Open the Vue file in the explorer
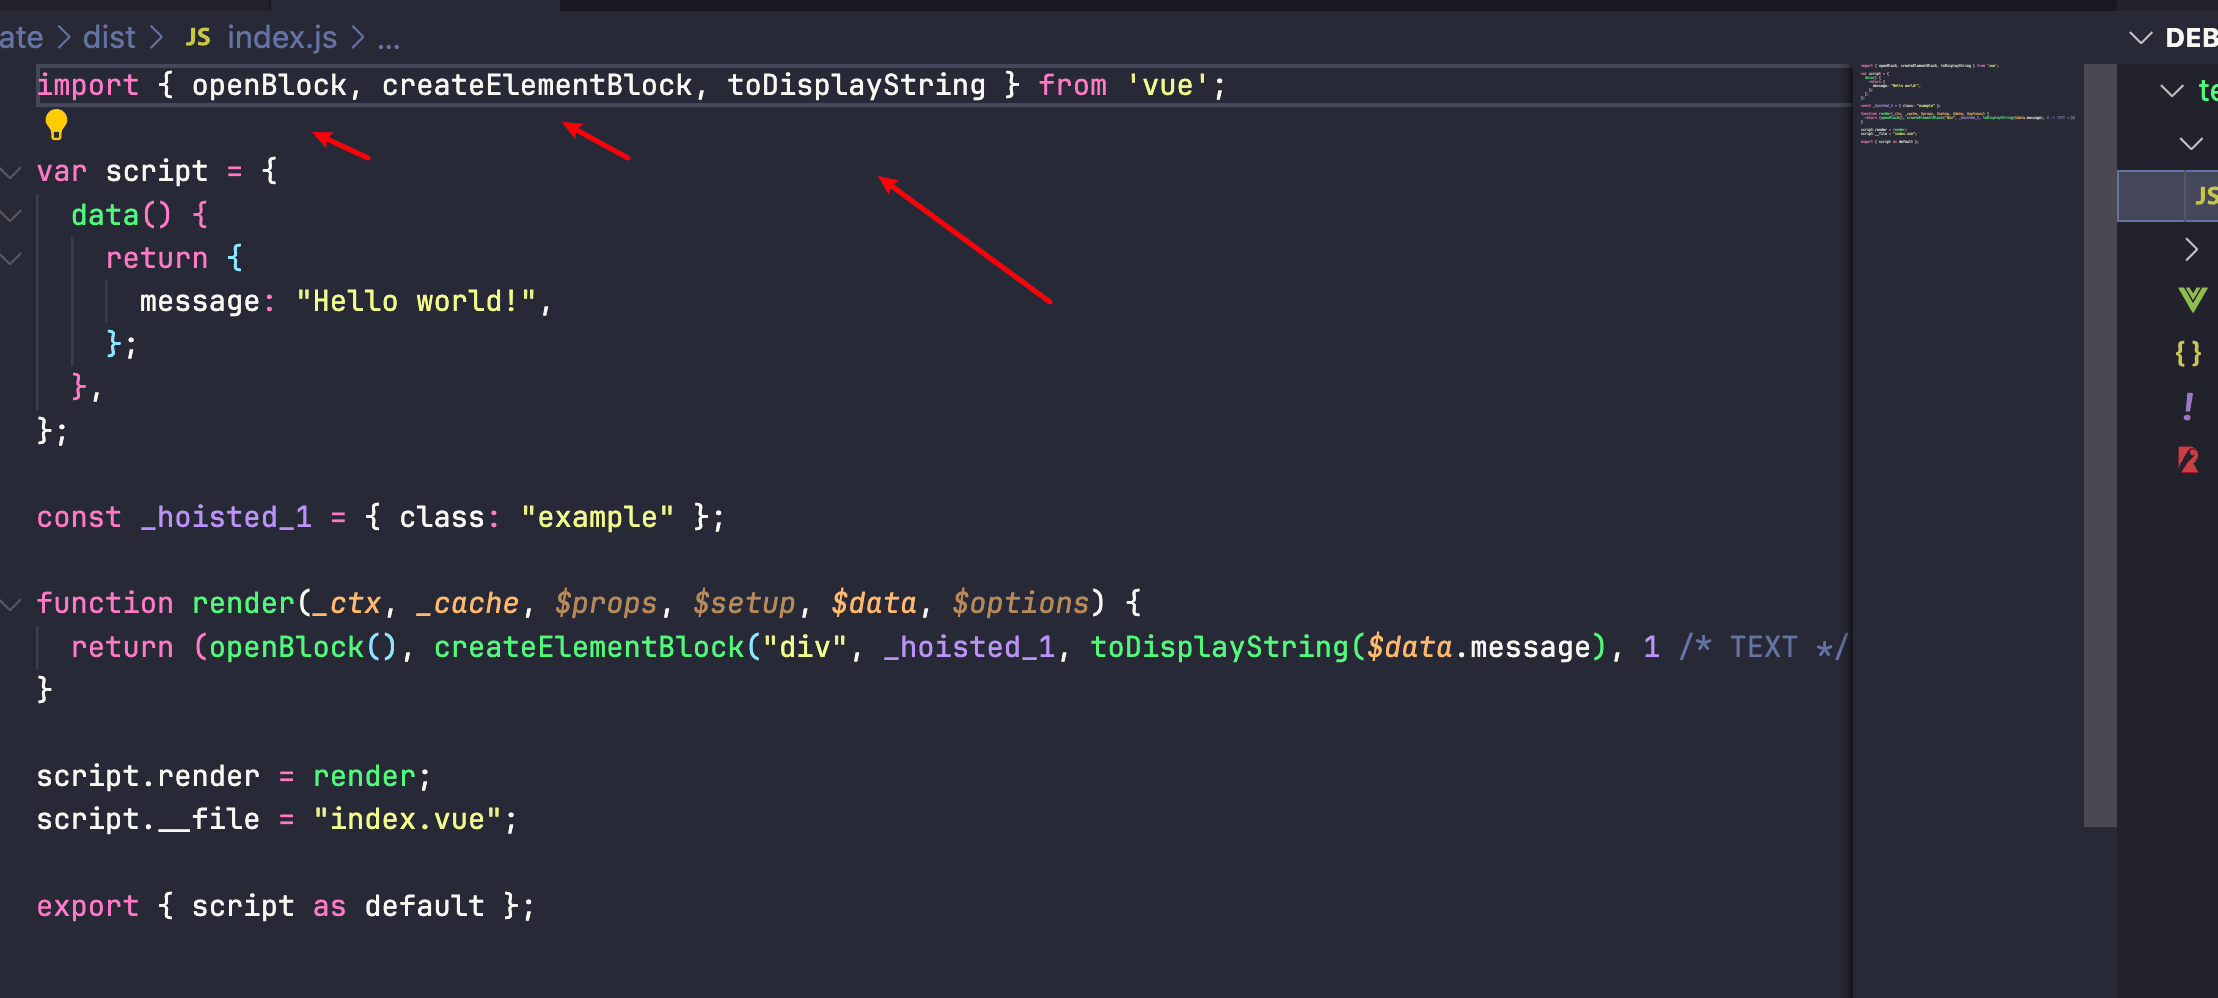Image resolution: width=2218 pixels, height=998 pixels. pyautogui.click(x=2191, y=299)
